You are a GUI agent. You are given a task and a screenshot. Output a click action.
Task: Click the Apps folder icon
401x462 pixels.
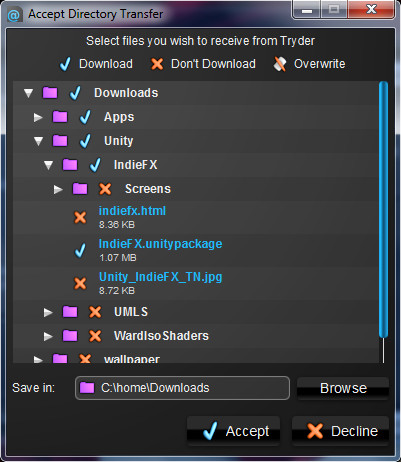coord(60,117)
